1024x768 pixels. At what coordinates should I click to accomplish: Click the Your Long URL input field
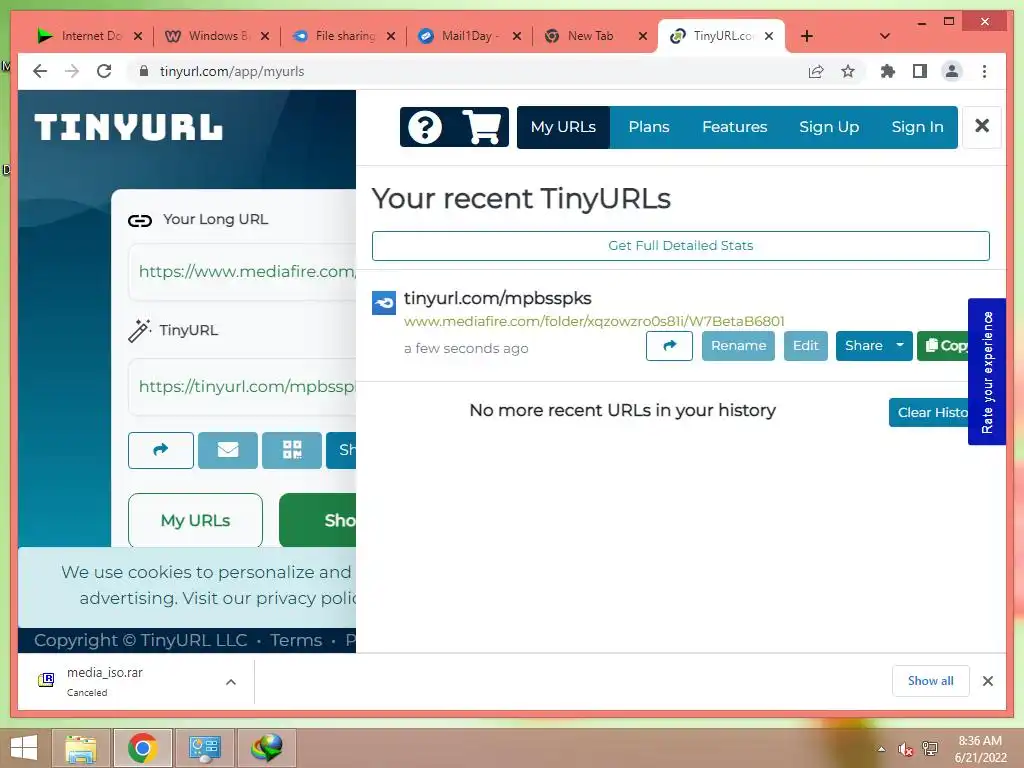click(x=243, y=272)
